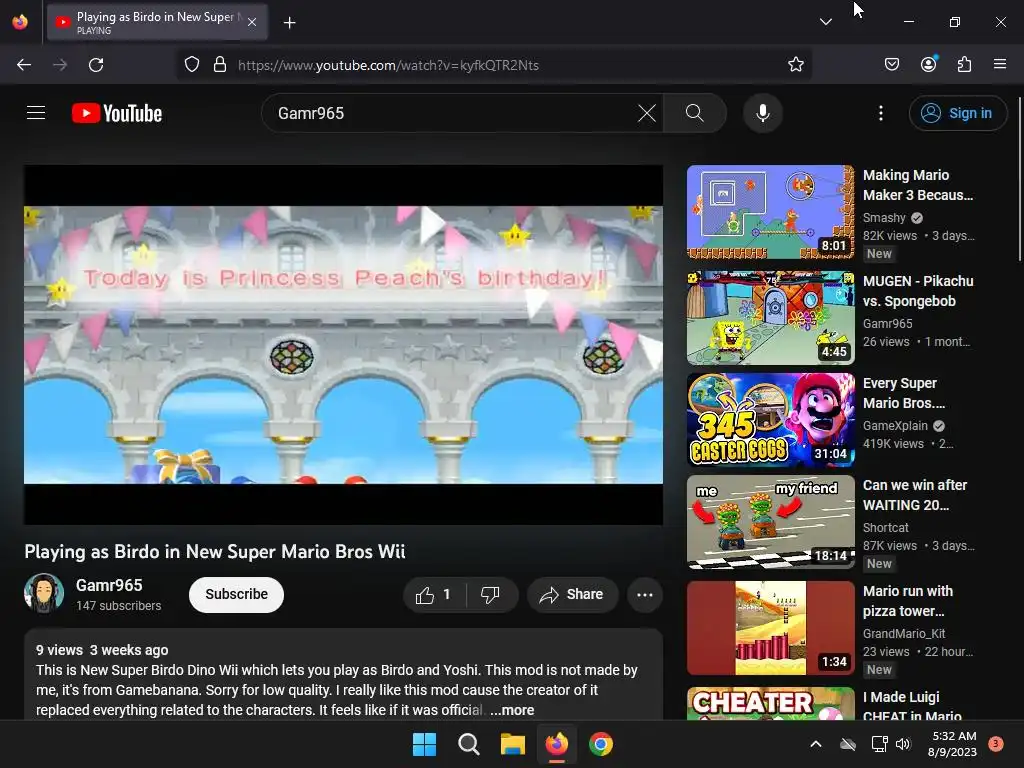Viewport: 1024px width, 768px height.
Task: Go forward in Firefox
Action: (x=60, y=65)
